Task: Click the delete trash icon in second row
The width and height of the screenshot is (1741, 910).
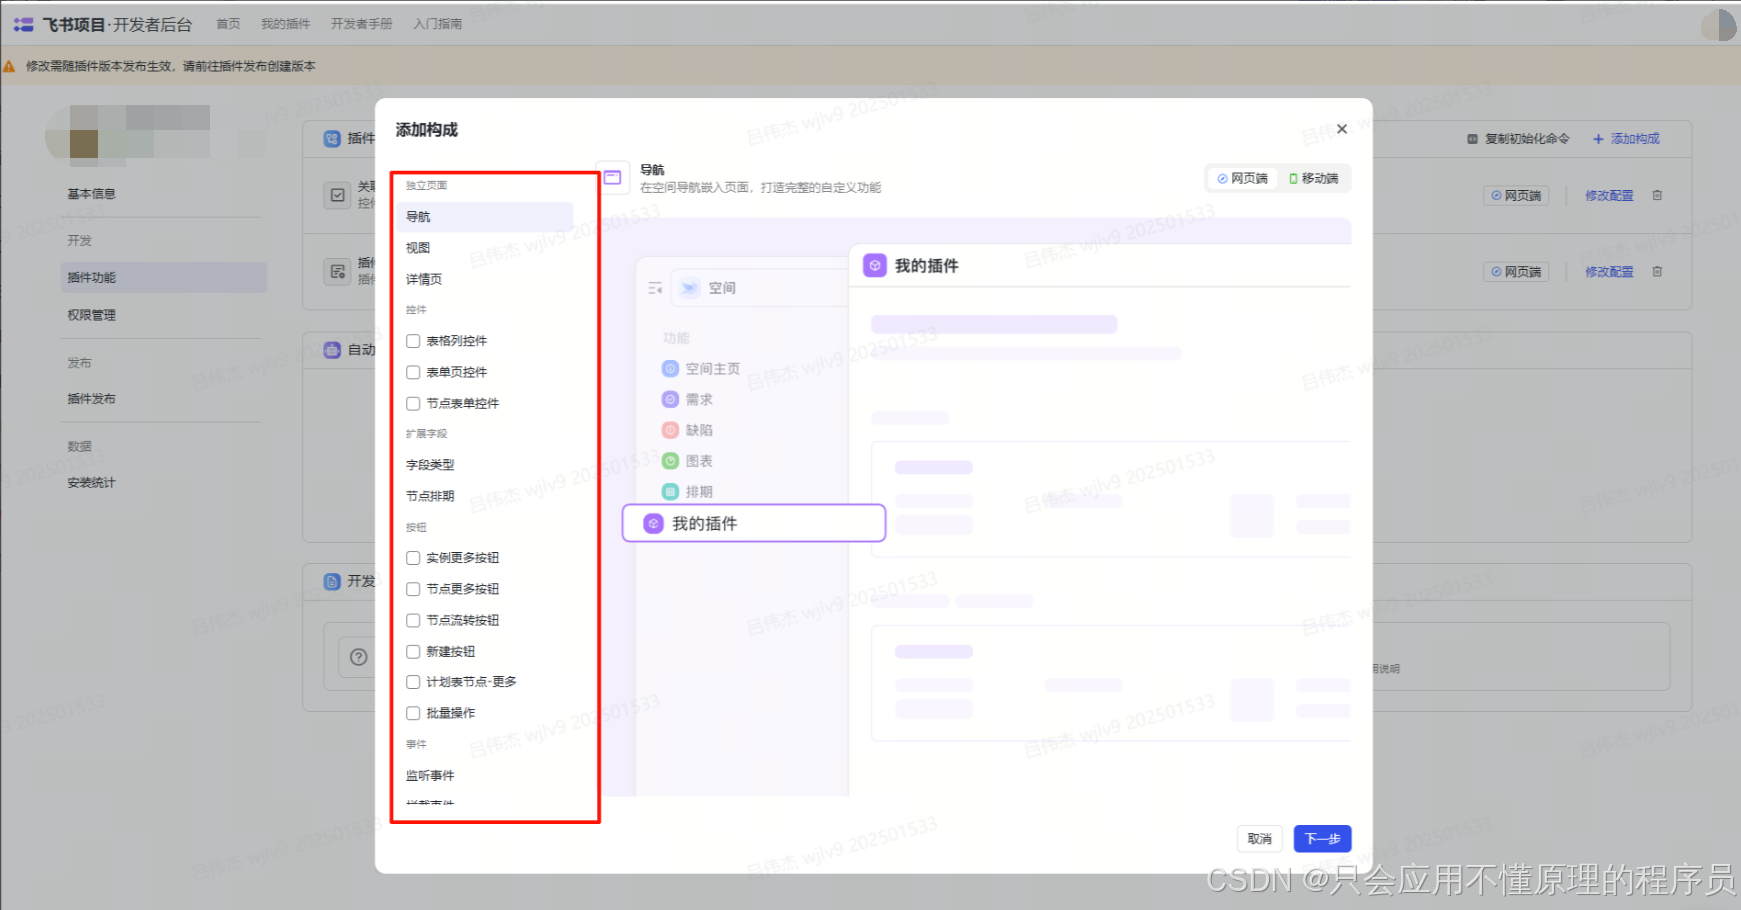Action: 1657,271
